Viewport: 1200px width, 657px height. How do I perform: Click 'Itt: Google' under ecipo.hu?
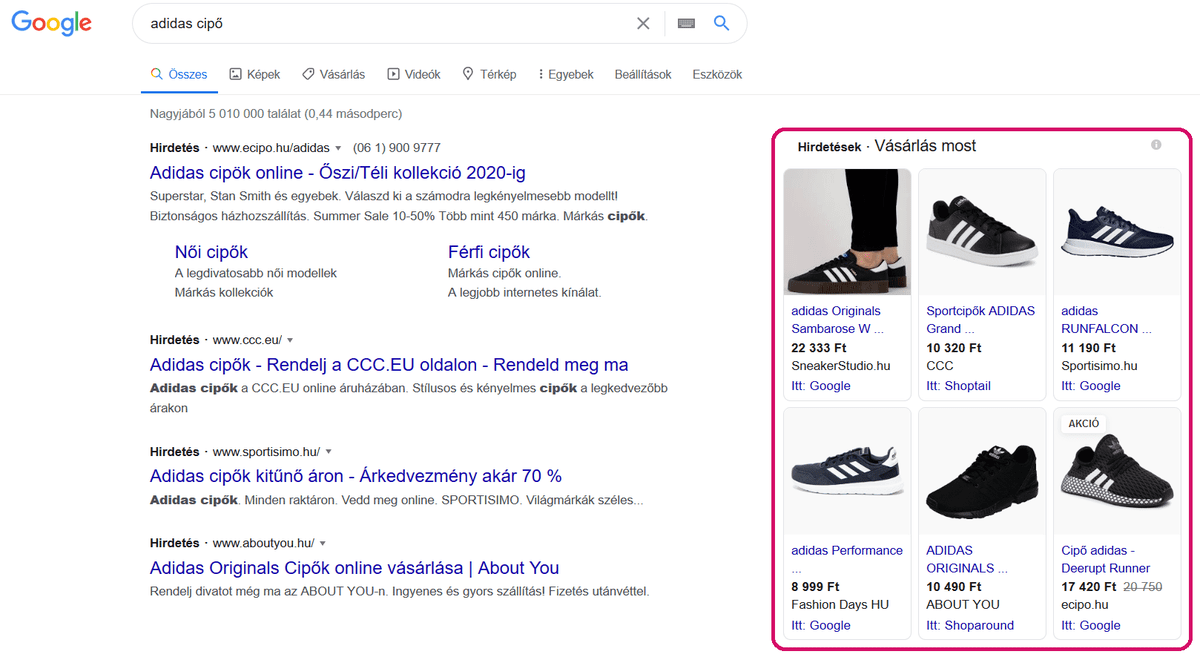point(1091,626)
